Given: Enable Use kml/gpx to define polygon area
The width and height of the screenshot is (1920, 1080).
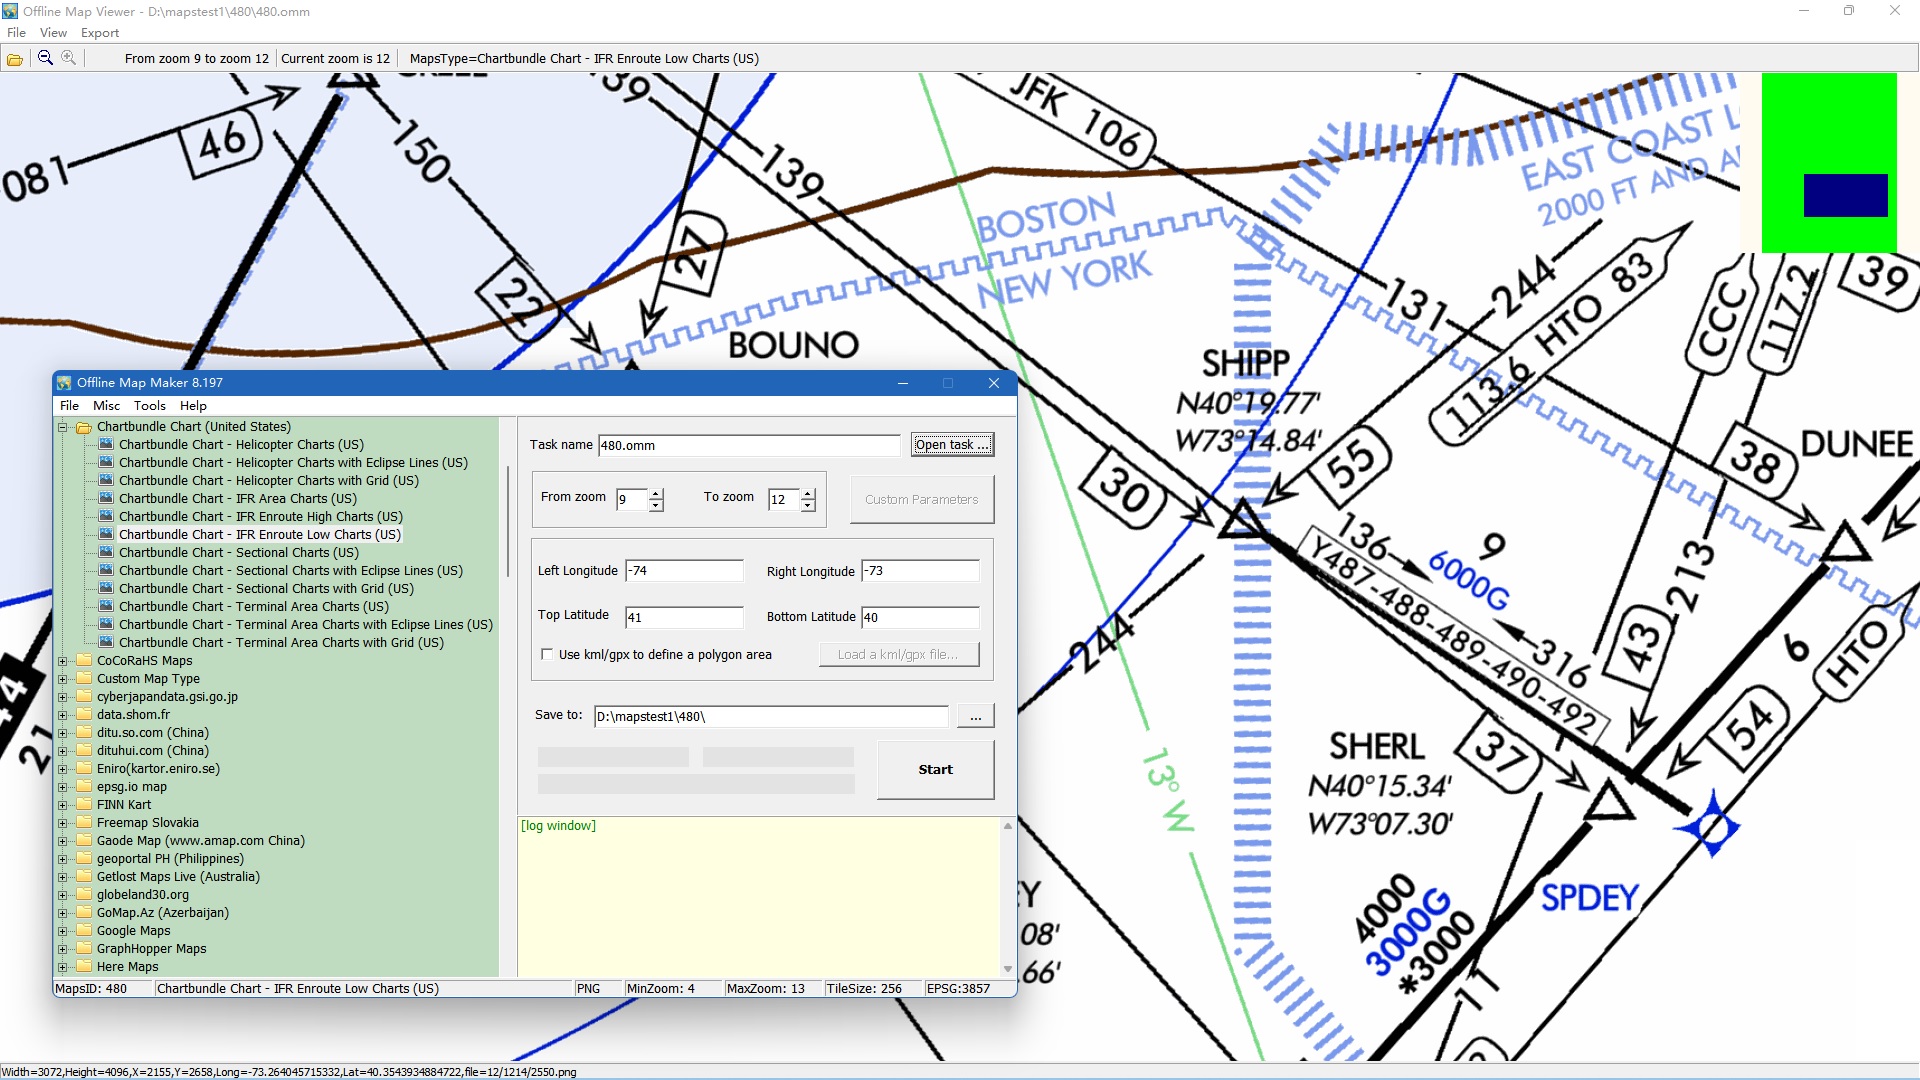Looking at the screenshot, I should coord(547,655).
